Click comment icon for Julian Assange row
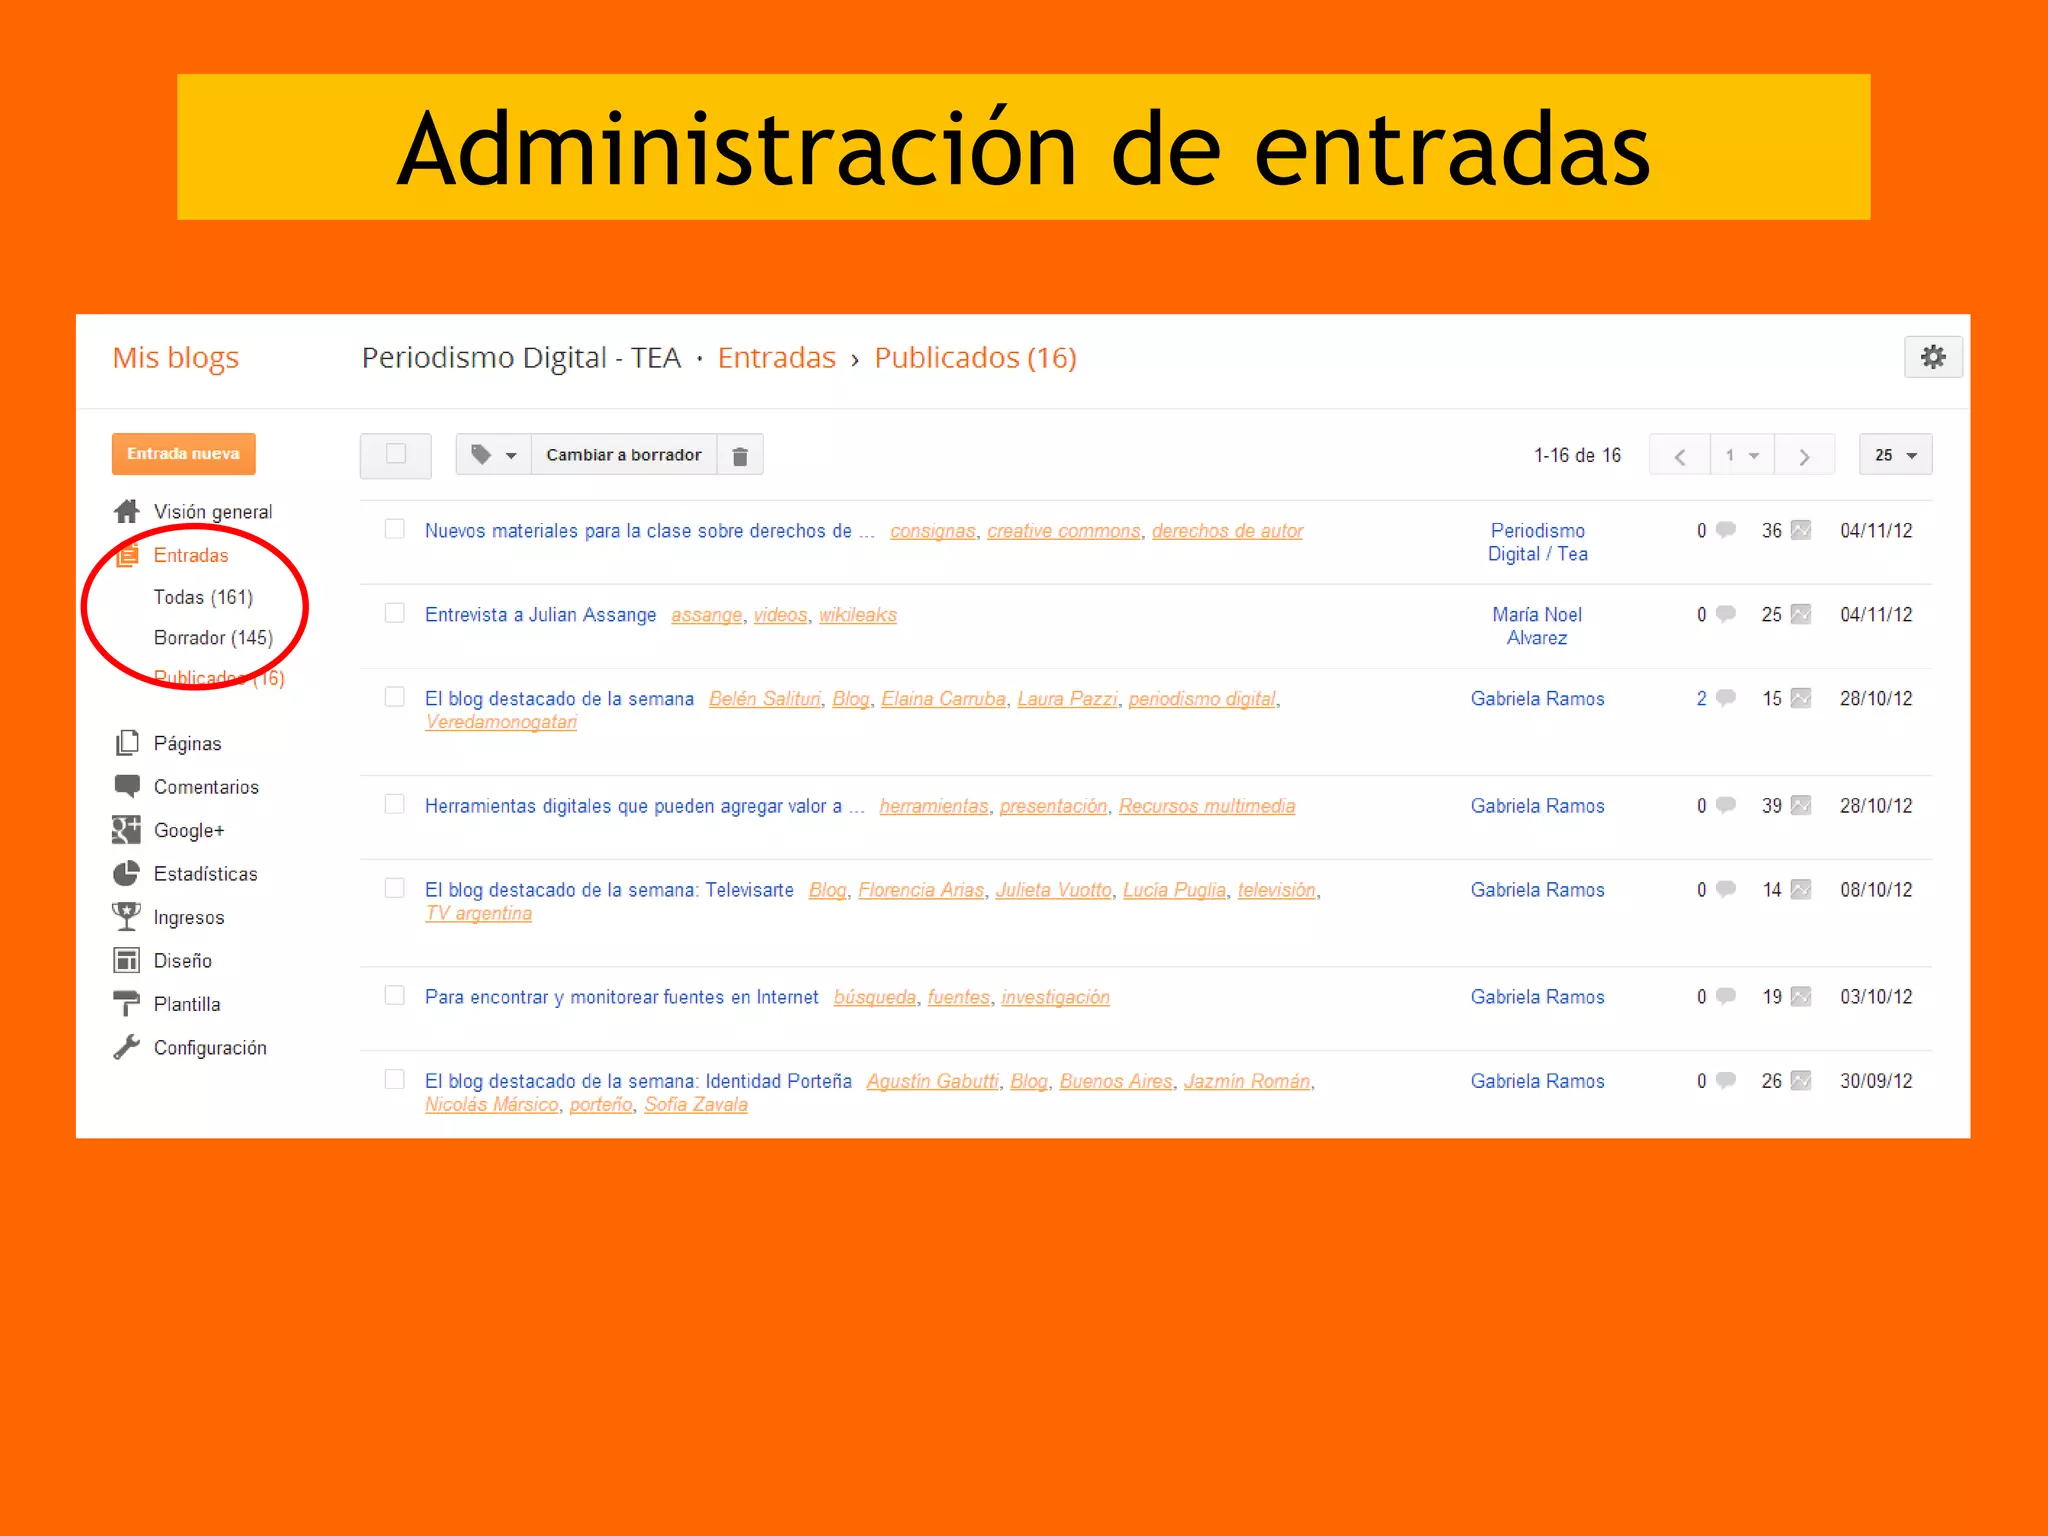This screenshot has height=1536, width=2048. (1726, 614)
